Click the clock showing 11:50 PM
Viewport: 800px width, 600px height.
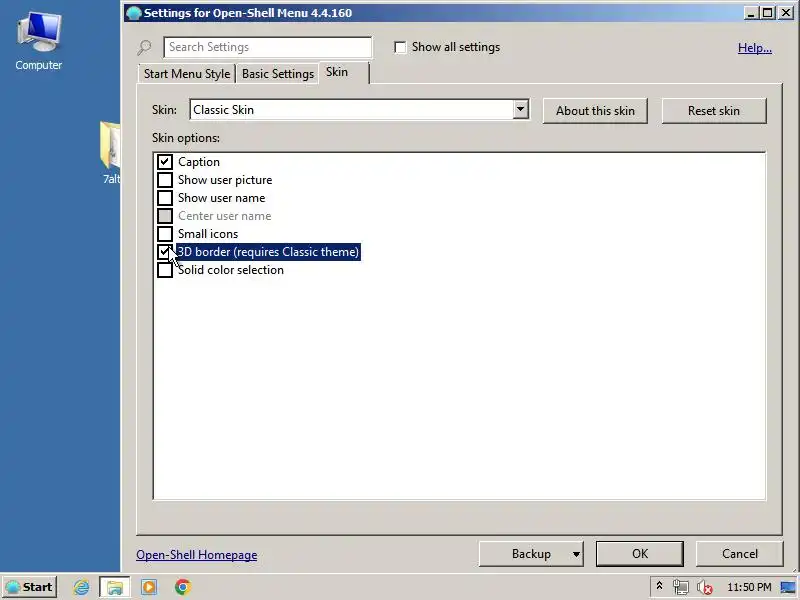click(749, 587)
